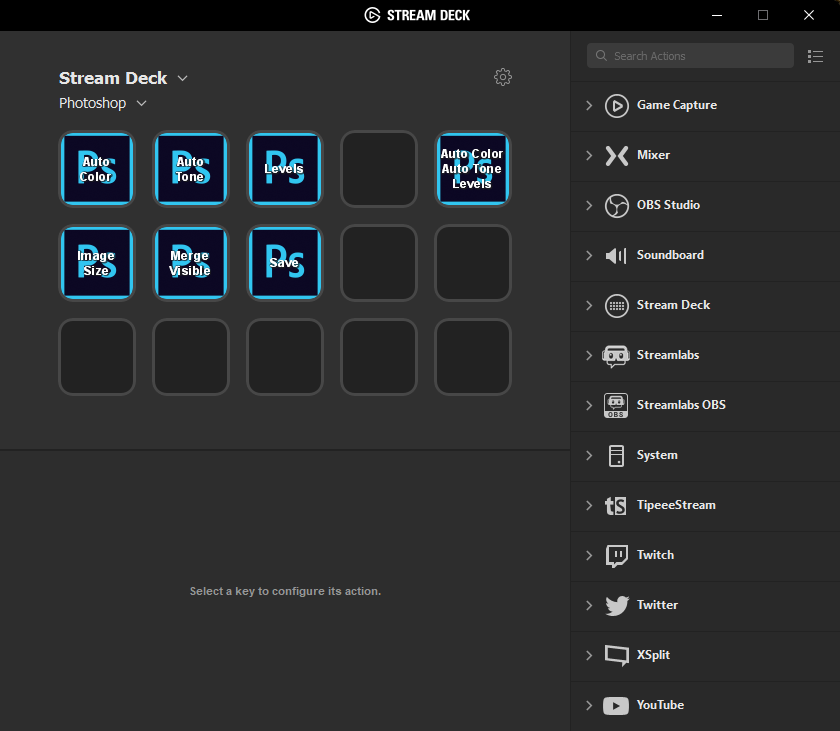Click the magnifier icon in Search Actions
Viewport: 840px width, 731px height.
601,56
